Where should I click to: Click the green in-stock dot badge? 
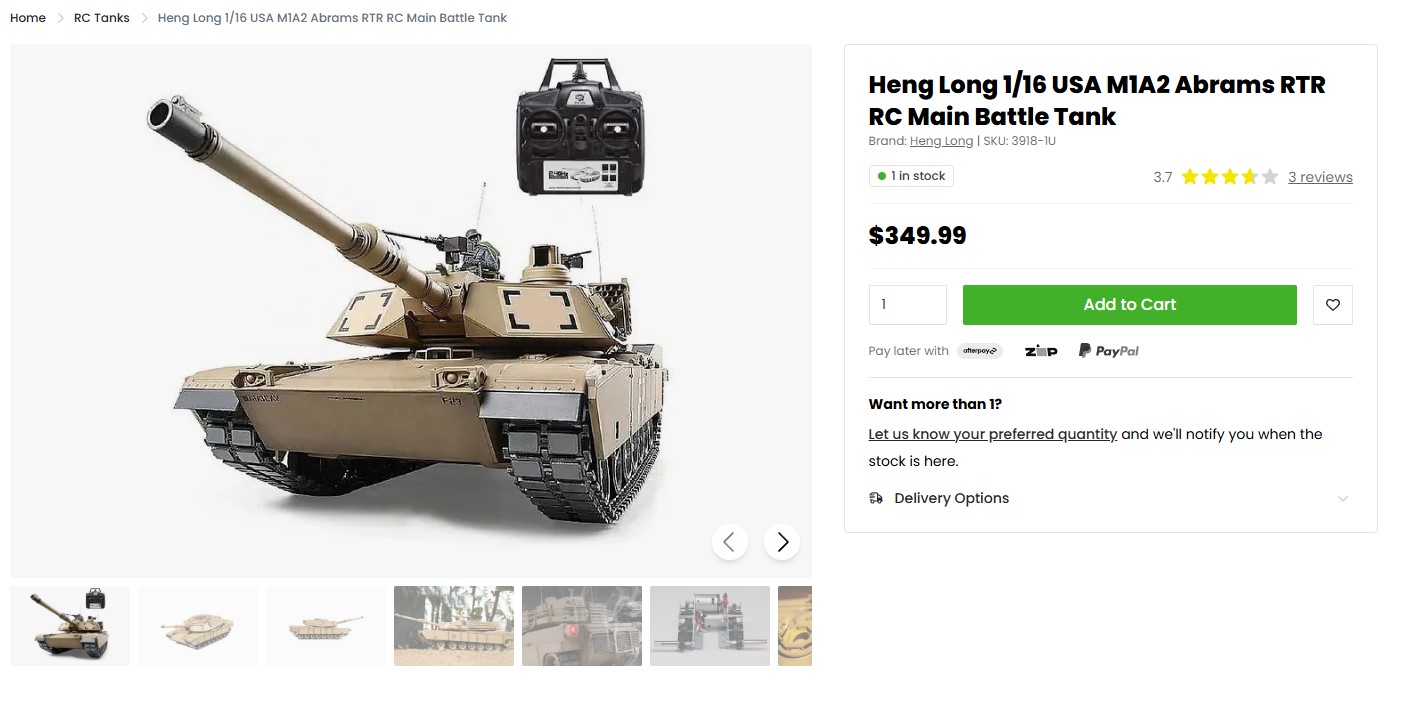point(881,175)
